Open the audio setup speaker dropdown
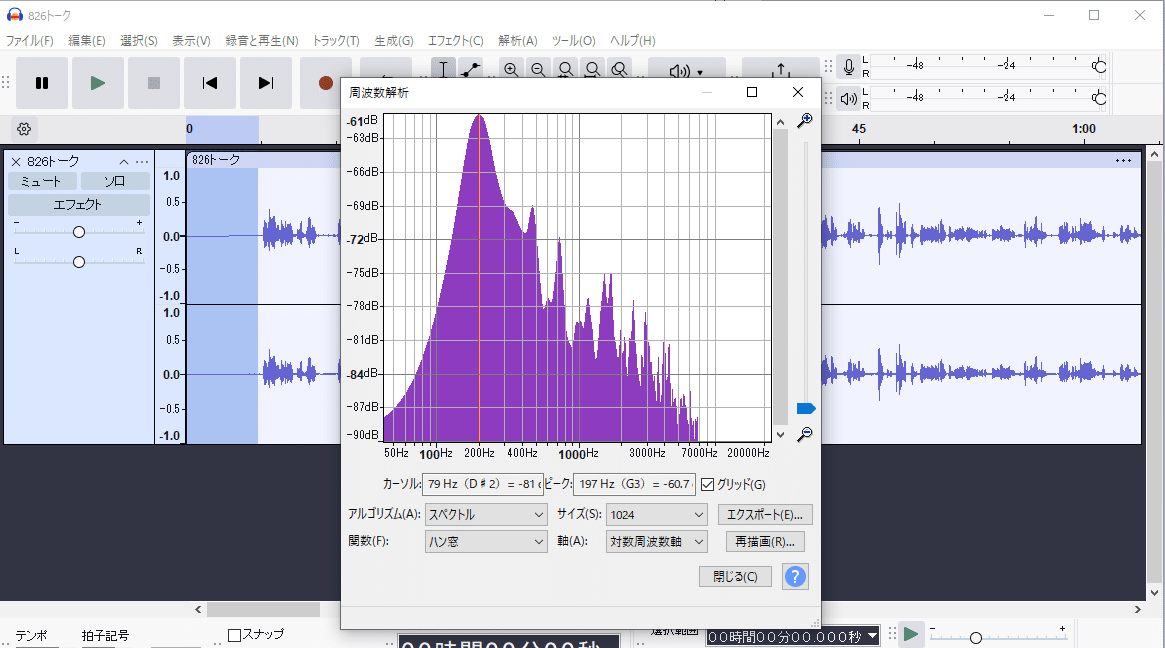The width and height of the screenshot is (1165, 648). coord(687,71)
